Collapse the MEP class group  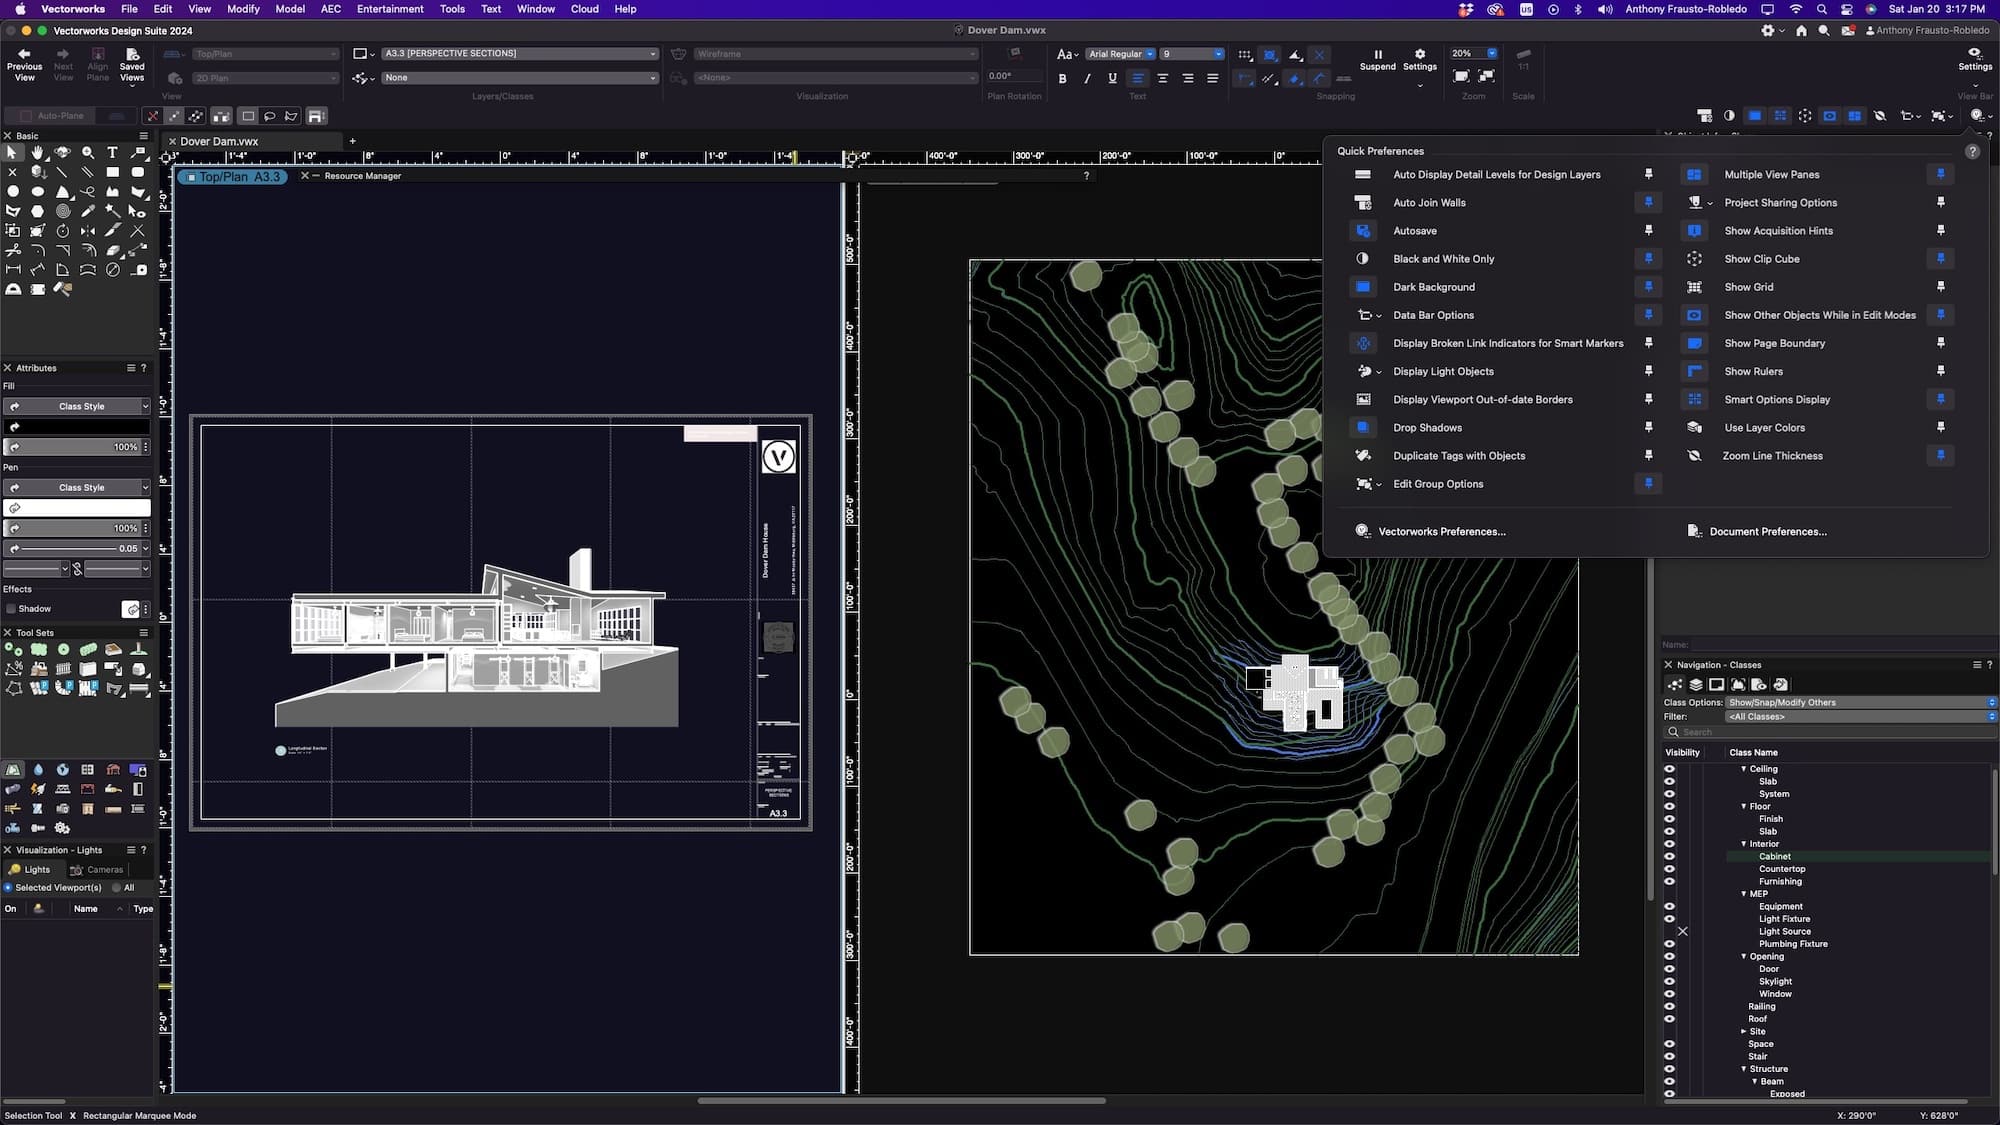pos(1743,893)
